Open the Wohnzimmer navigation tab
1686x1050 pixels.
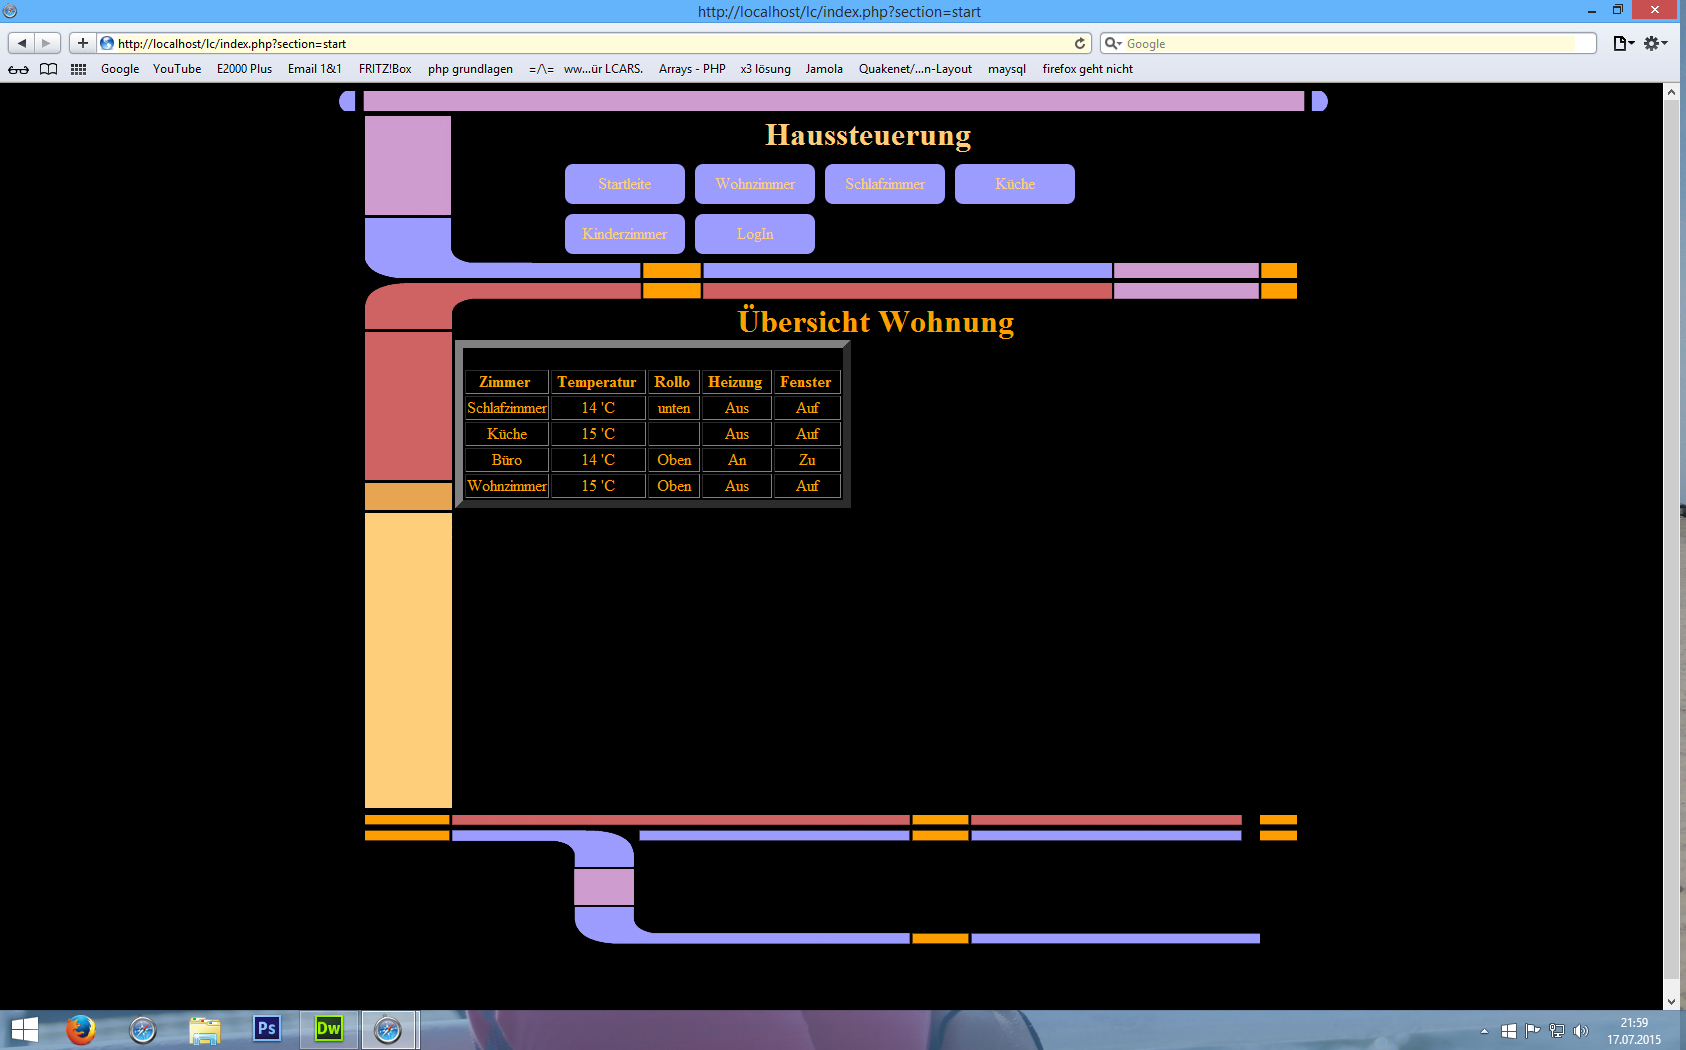pos(755,184)
